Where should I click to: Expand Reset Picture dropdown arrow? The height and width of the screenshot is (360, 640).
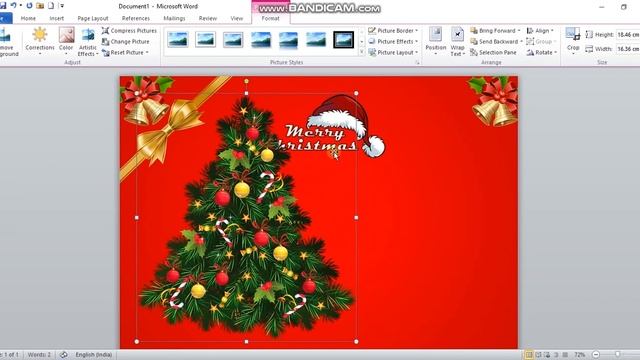[x=147, y=53]
